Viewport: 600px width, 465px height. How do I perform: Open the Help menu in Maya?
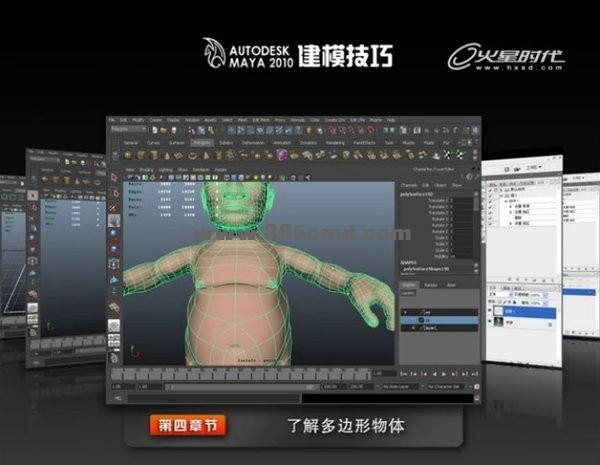pyautogui.click(x=391, y=120)
